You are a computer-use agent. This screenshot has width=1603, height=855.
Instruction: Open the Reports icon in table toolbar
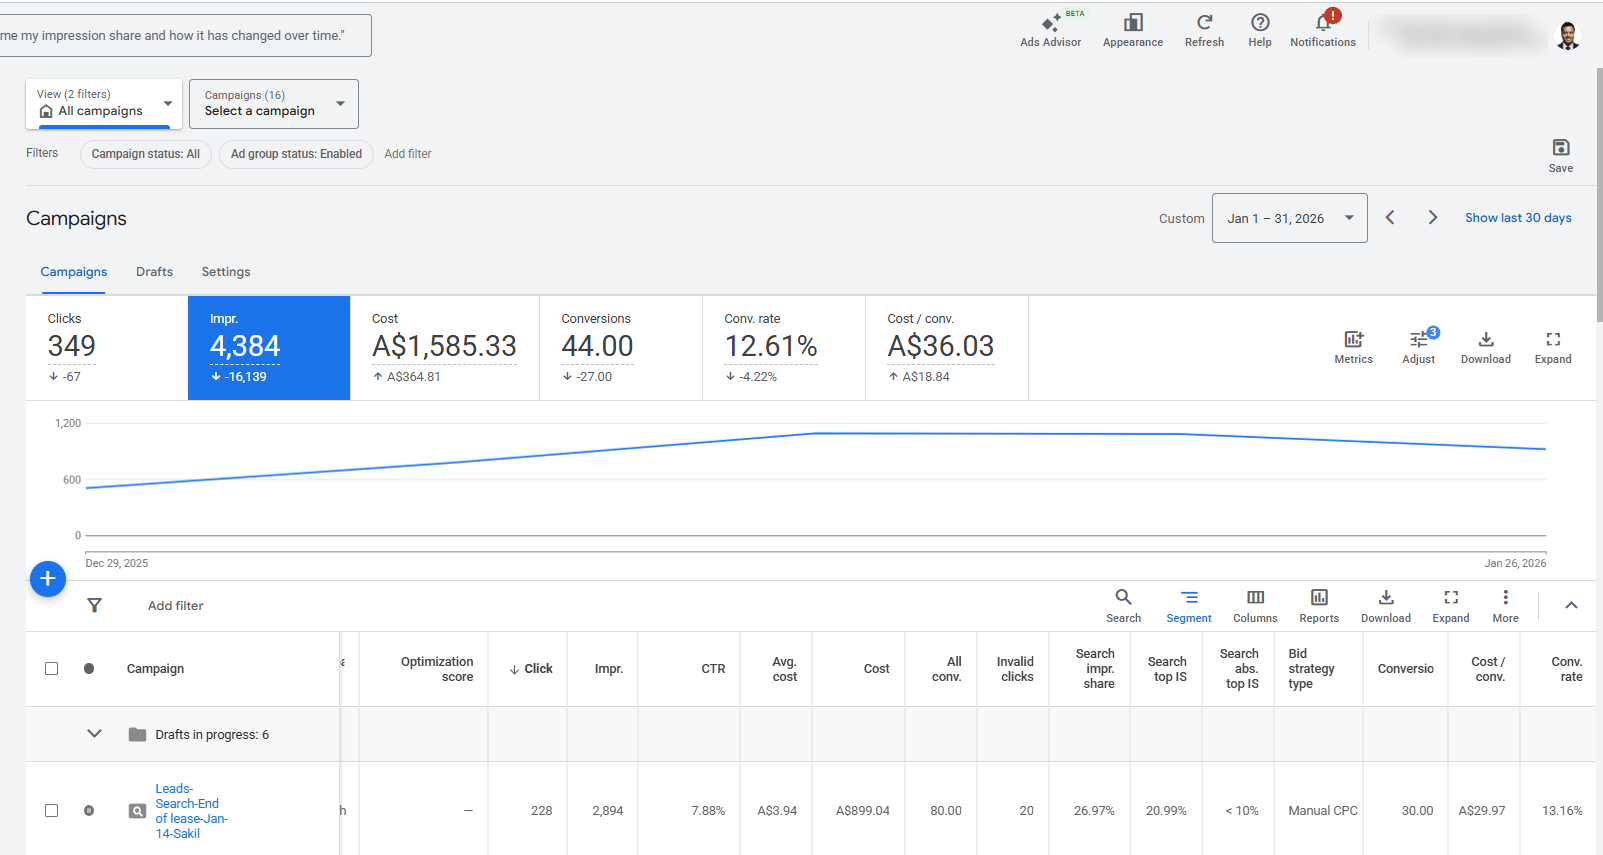(x=1319, y=597)
